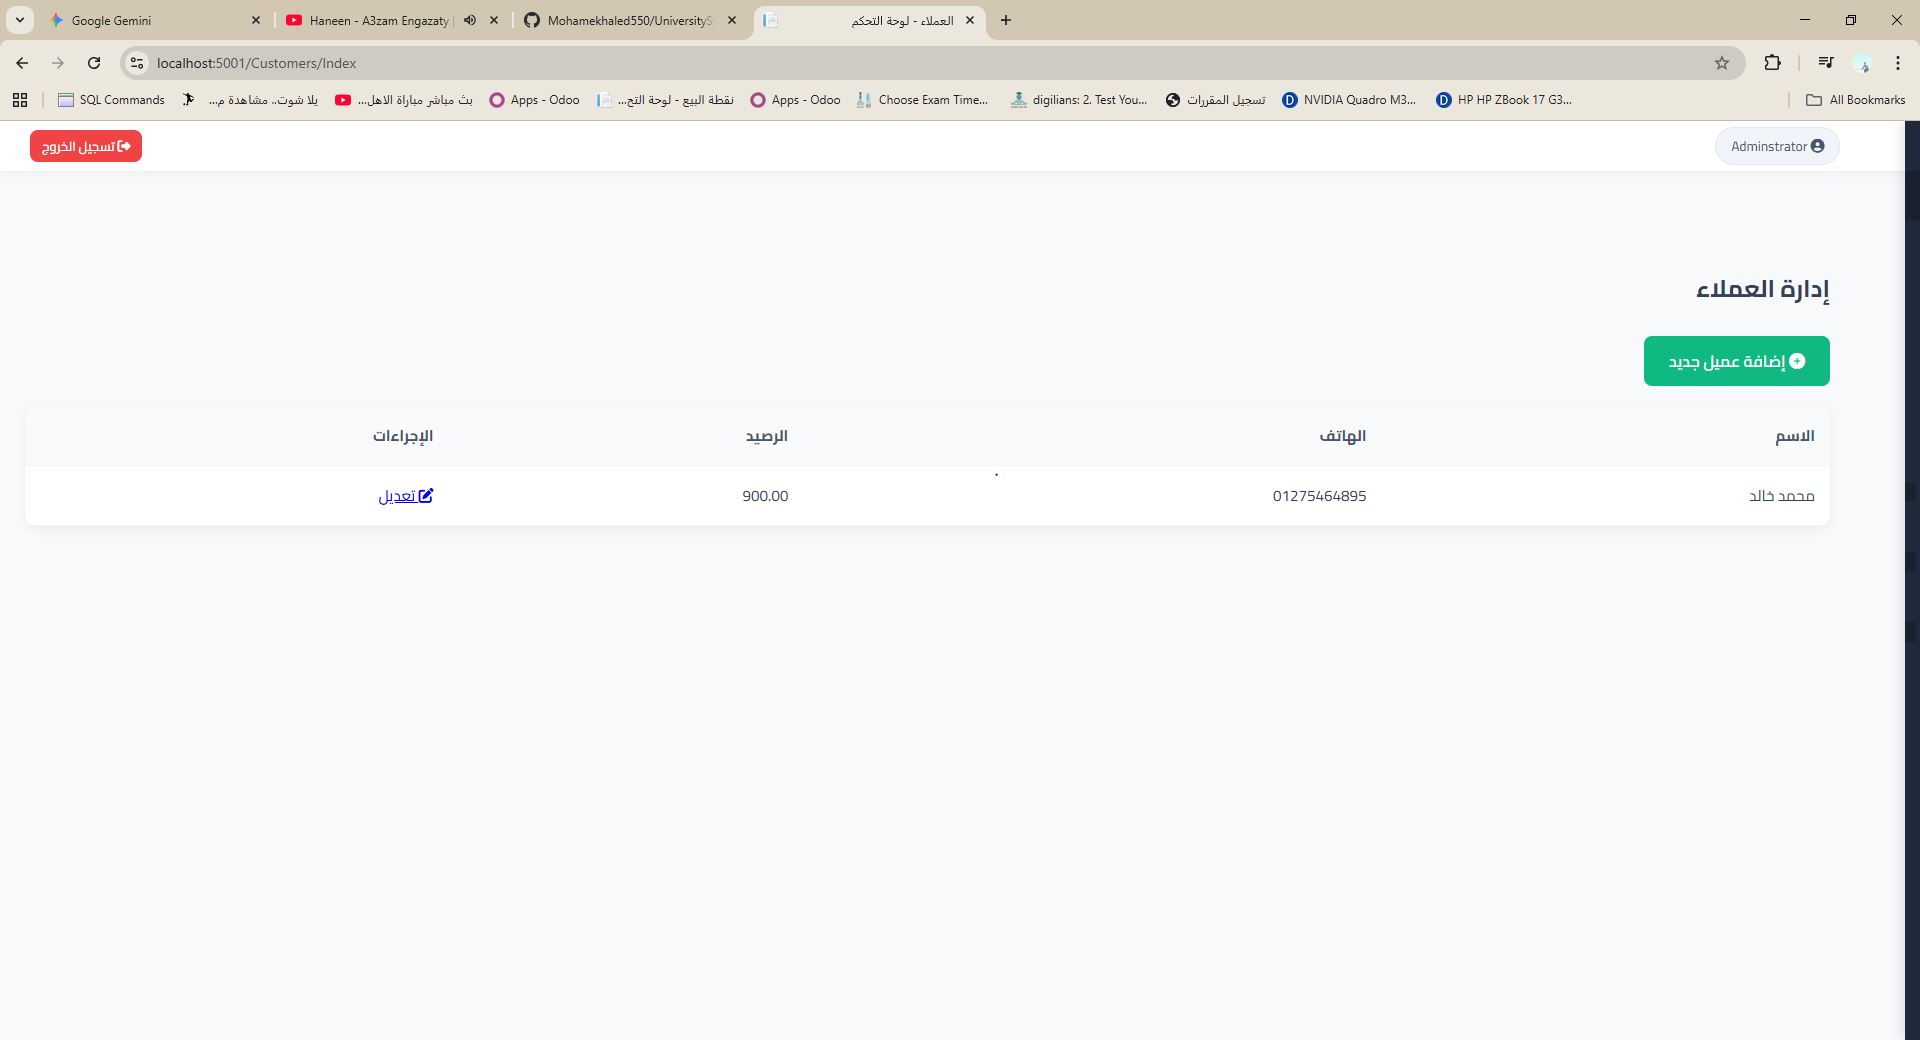
Task: Open the media controls icon
Action: point(1825,63)
